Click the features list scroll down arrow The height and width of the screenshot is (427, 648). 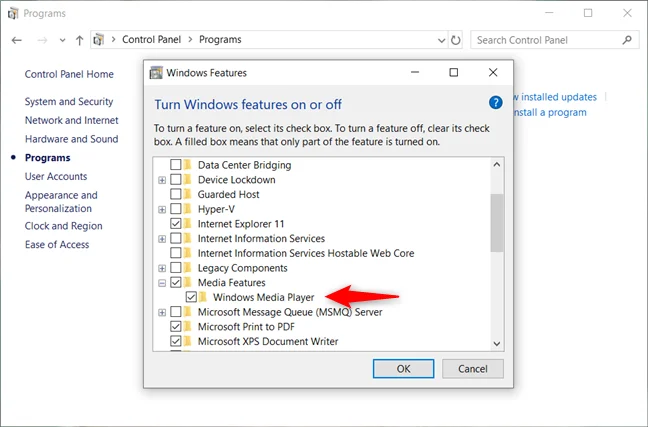click(x=497, y=344)
